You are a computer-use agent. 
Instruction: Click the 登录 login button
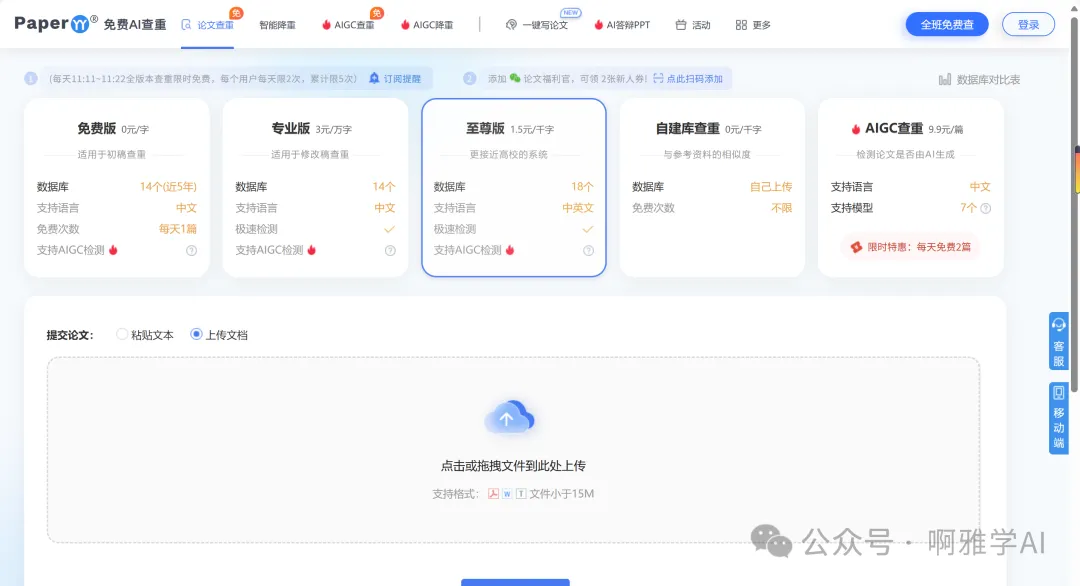pyautogui.click(x=1028, y=24)
